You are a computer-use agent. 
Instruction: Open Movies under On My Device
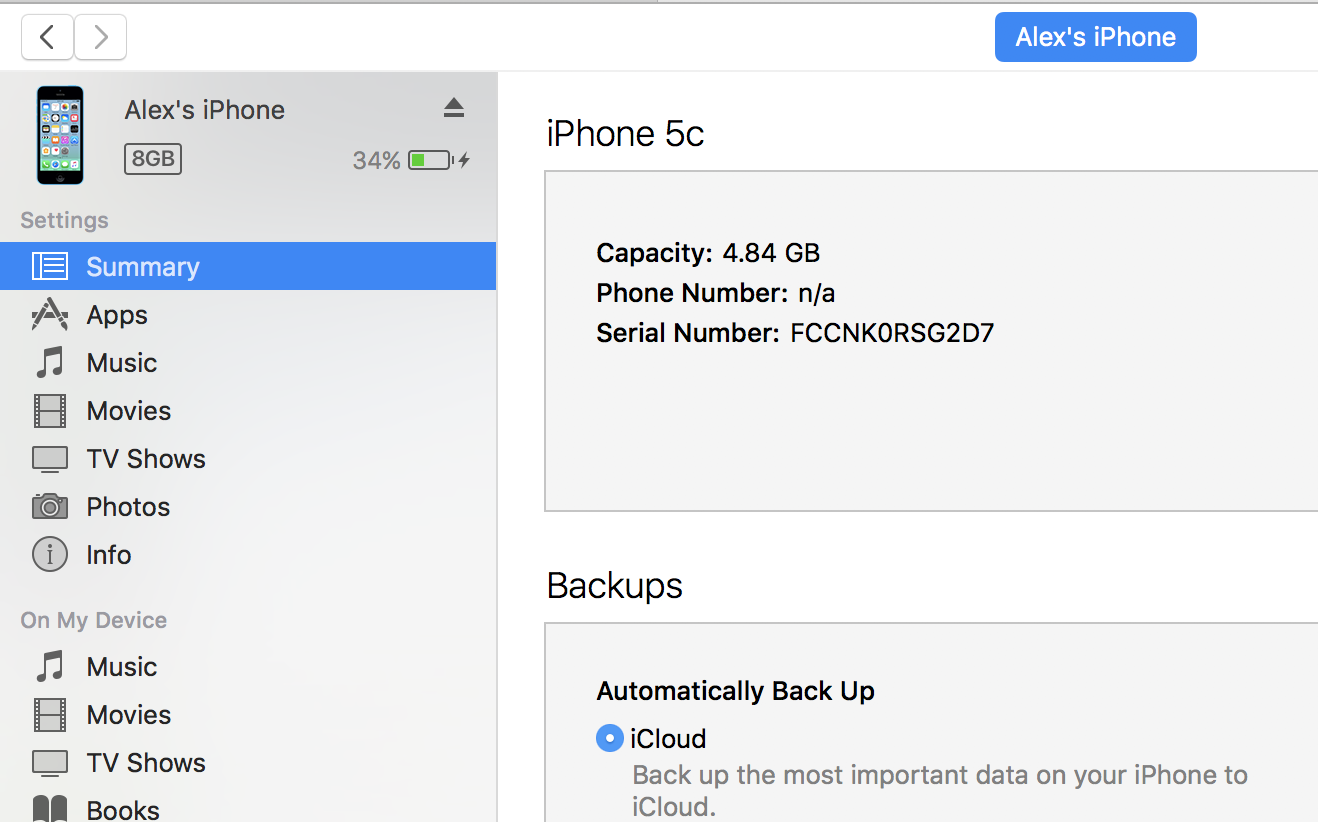pyautogui.click(x=128, y=715)
